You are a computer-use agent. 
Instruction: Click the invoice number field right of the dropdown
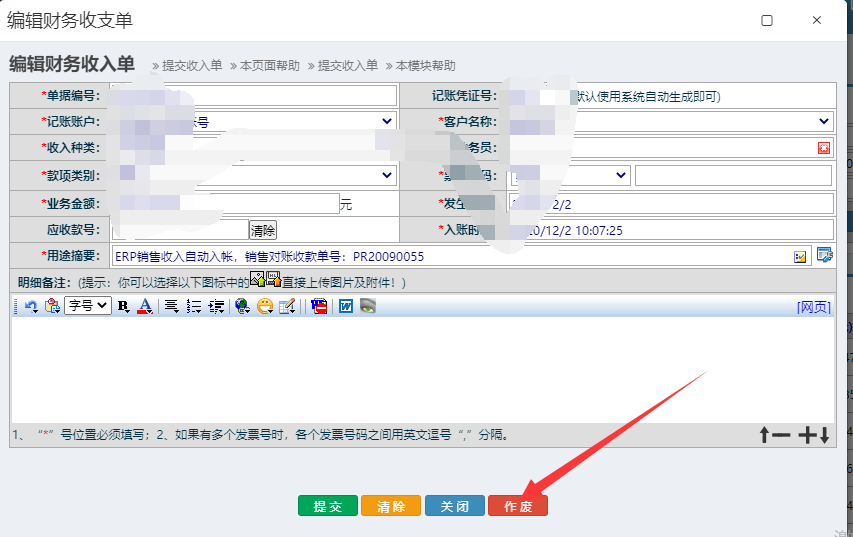(x=733, y=175)
